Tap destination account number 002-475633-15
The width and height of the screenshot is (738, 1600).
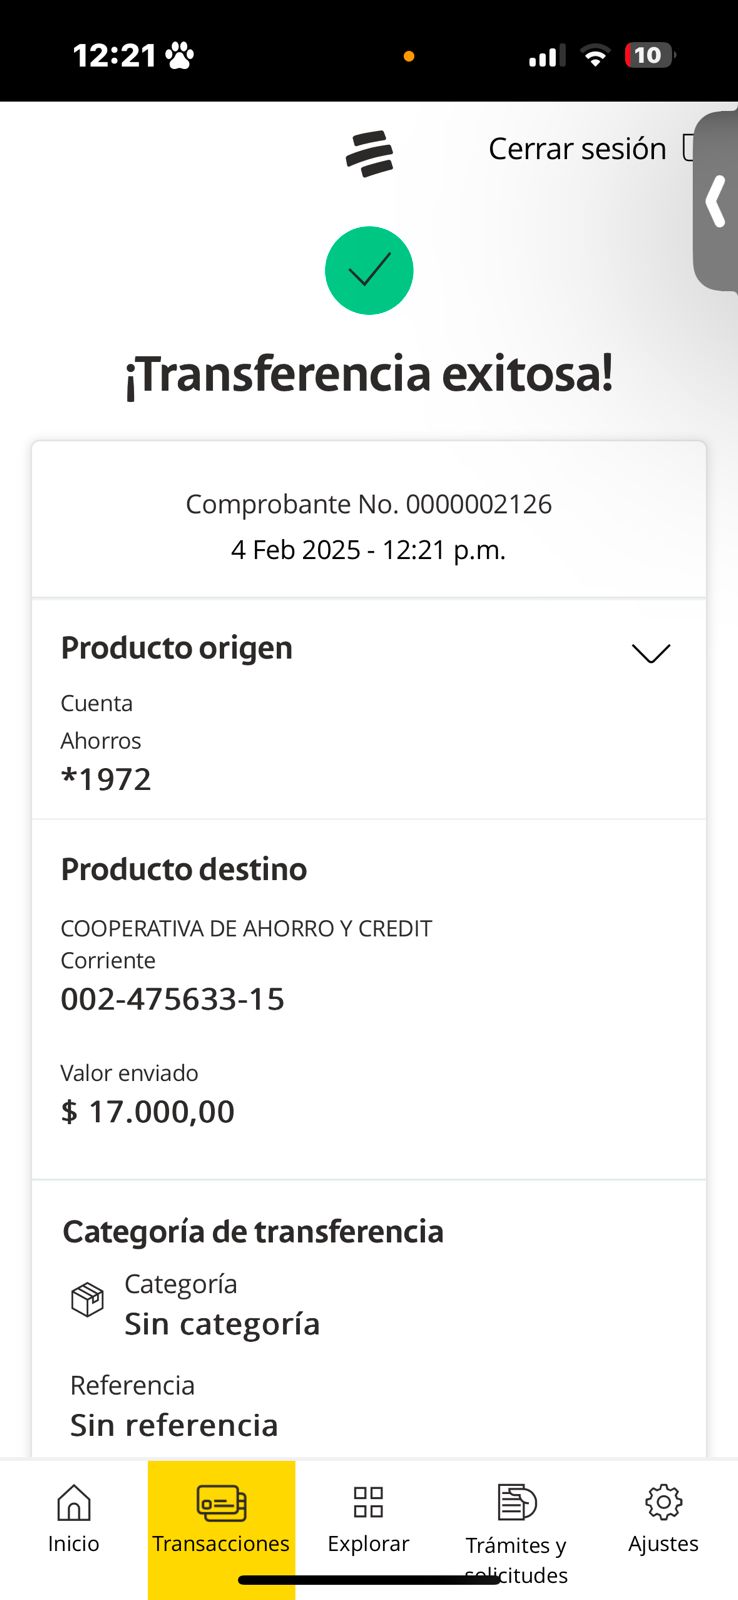tap(173, 999)
